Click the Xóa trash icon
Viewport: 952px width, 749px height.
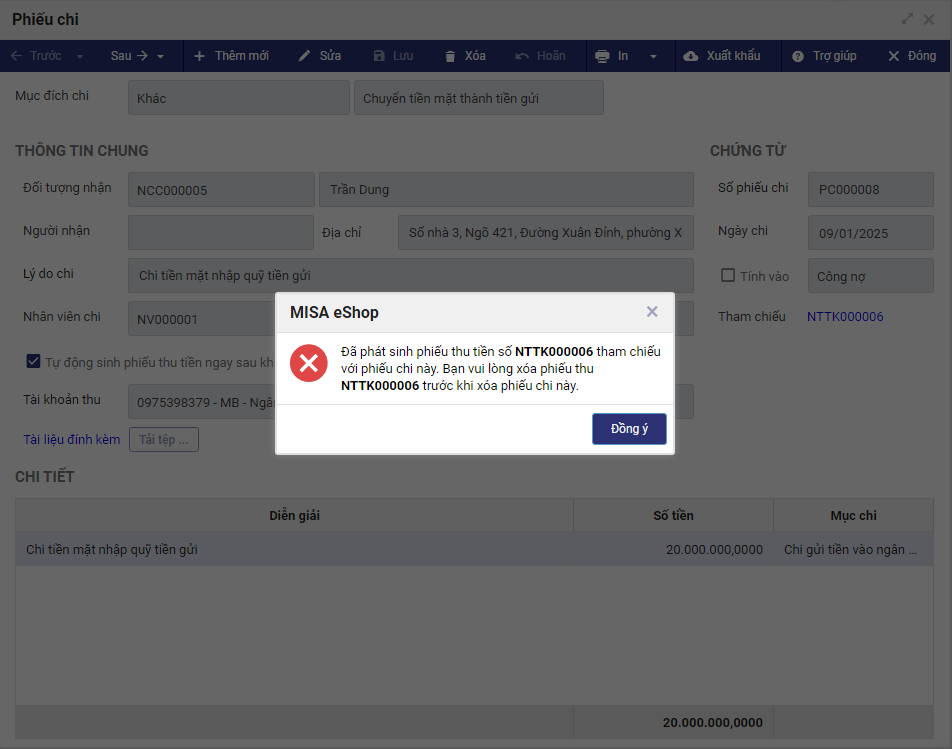click(x=450, y=56)
